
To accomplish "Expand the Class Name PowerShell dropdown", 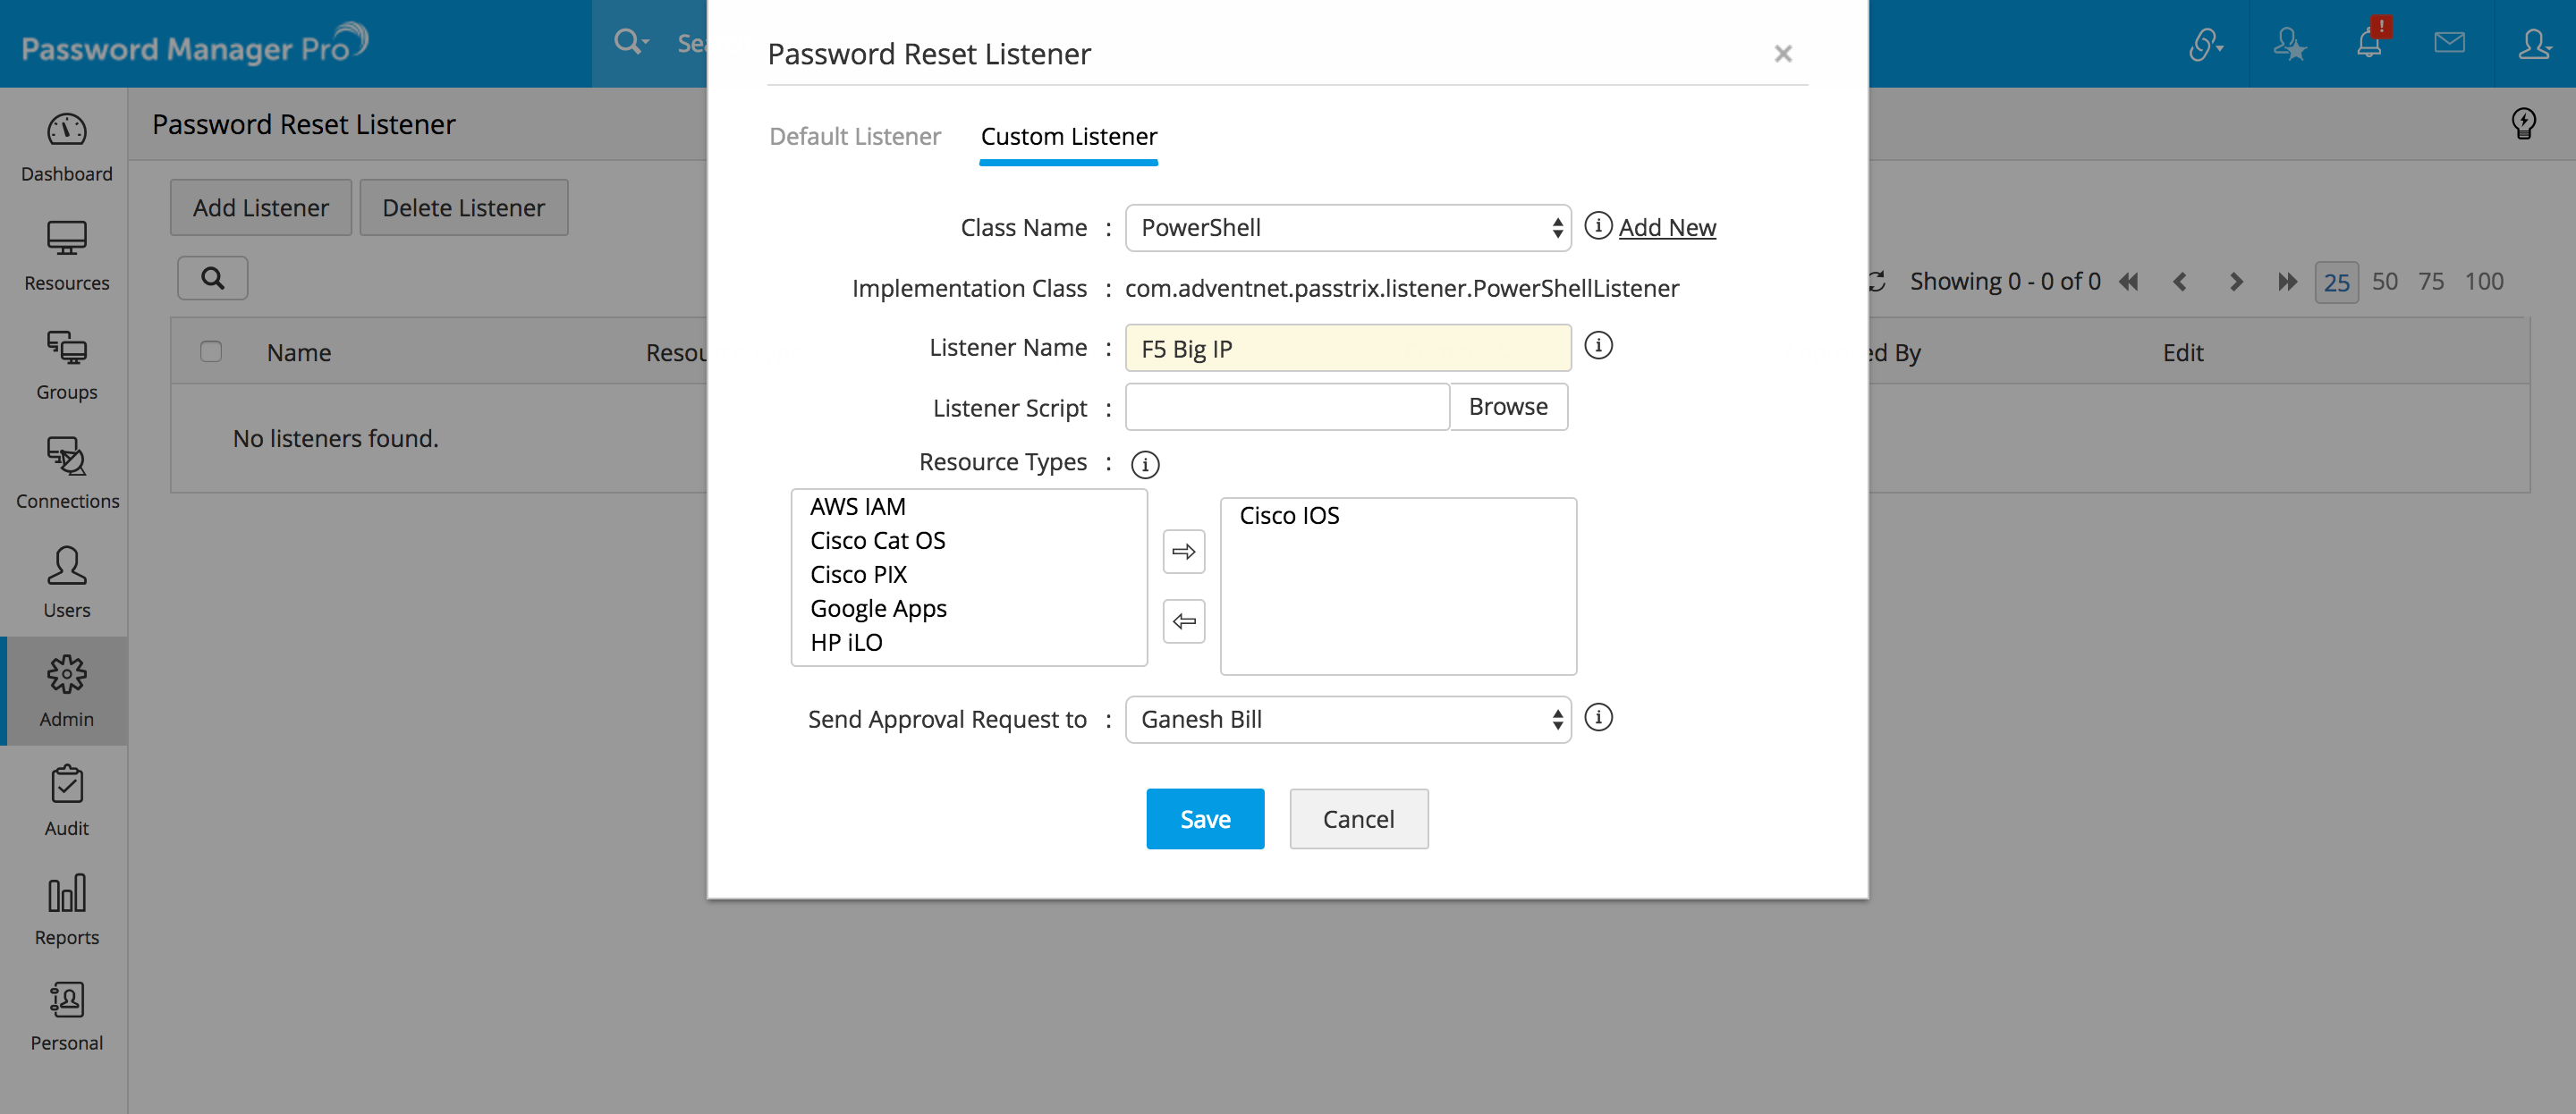I will (x=1347, y=228).
